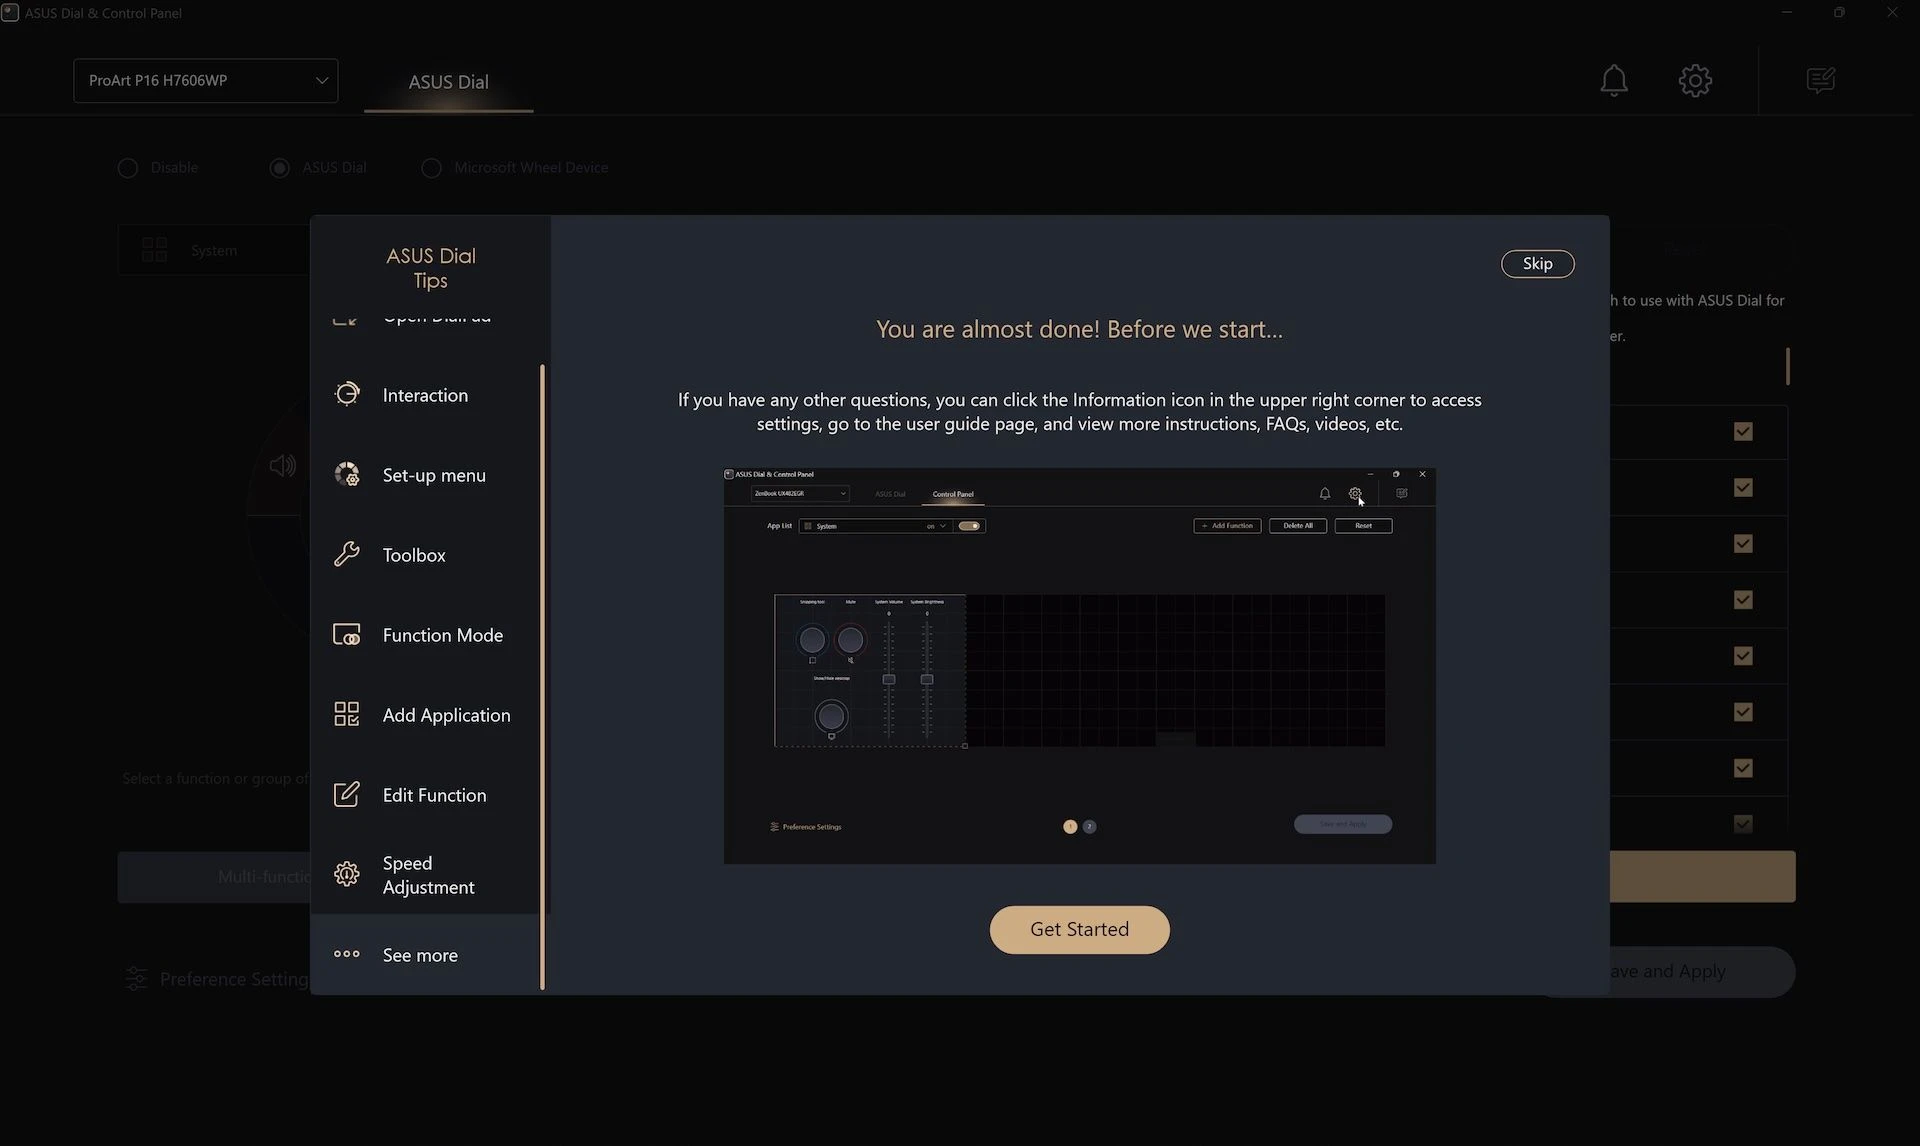Open notifications bell in the header
This screenshot has width=1920, height=1146.
tap(1614, 80)
